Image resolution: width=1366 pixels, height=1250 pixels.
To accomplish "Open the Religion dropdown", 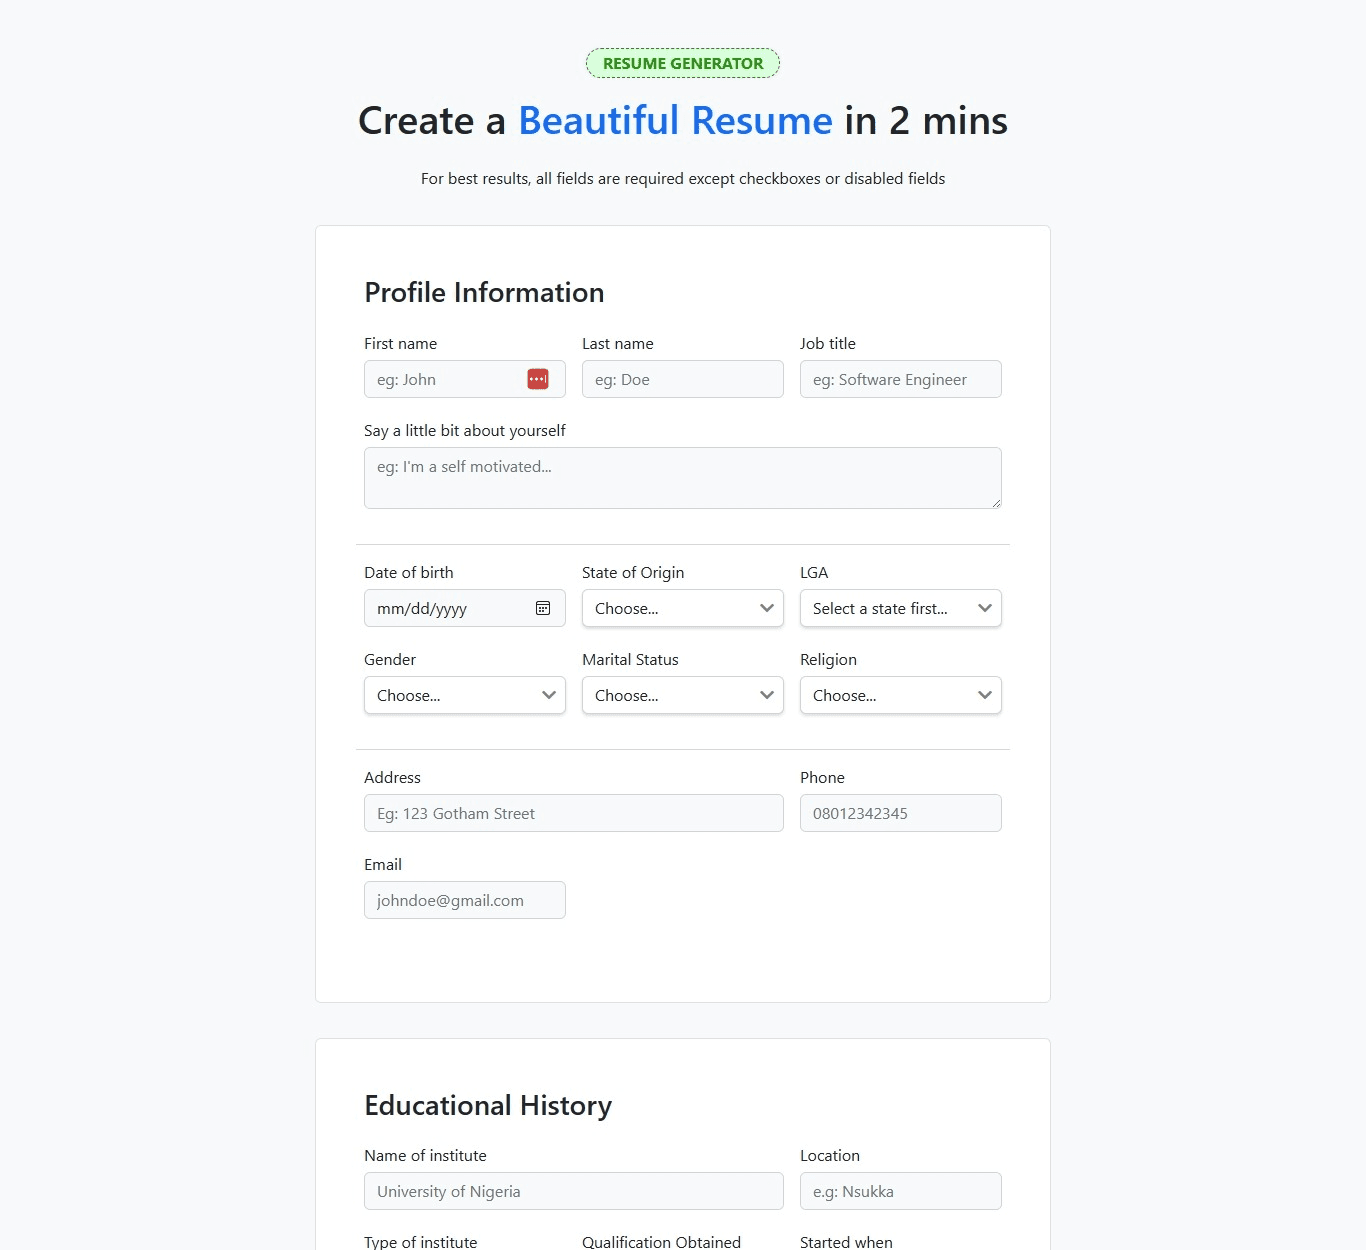I will tap(900, 695).
